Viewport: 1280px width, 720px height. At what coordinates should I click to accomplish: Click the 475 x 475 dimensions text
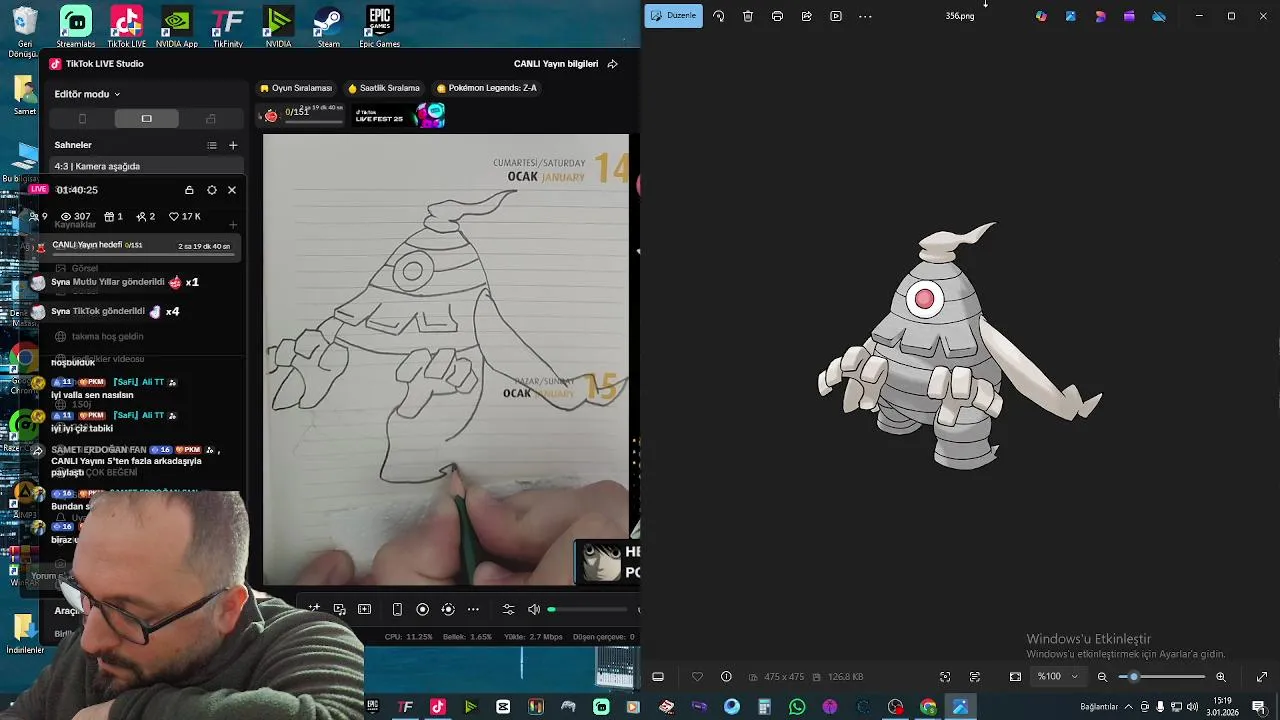[784, 677]
